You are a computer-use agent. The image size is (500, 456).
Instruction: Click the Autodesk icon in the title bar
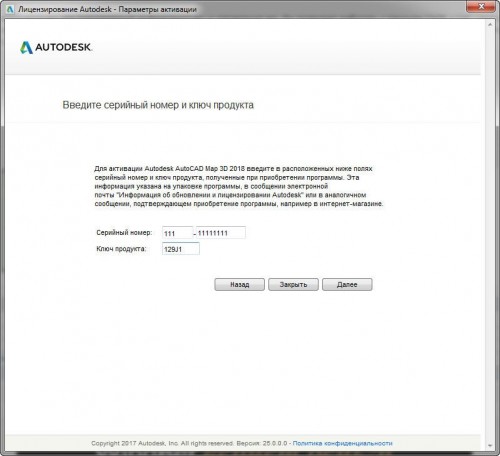9,9
